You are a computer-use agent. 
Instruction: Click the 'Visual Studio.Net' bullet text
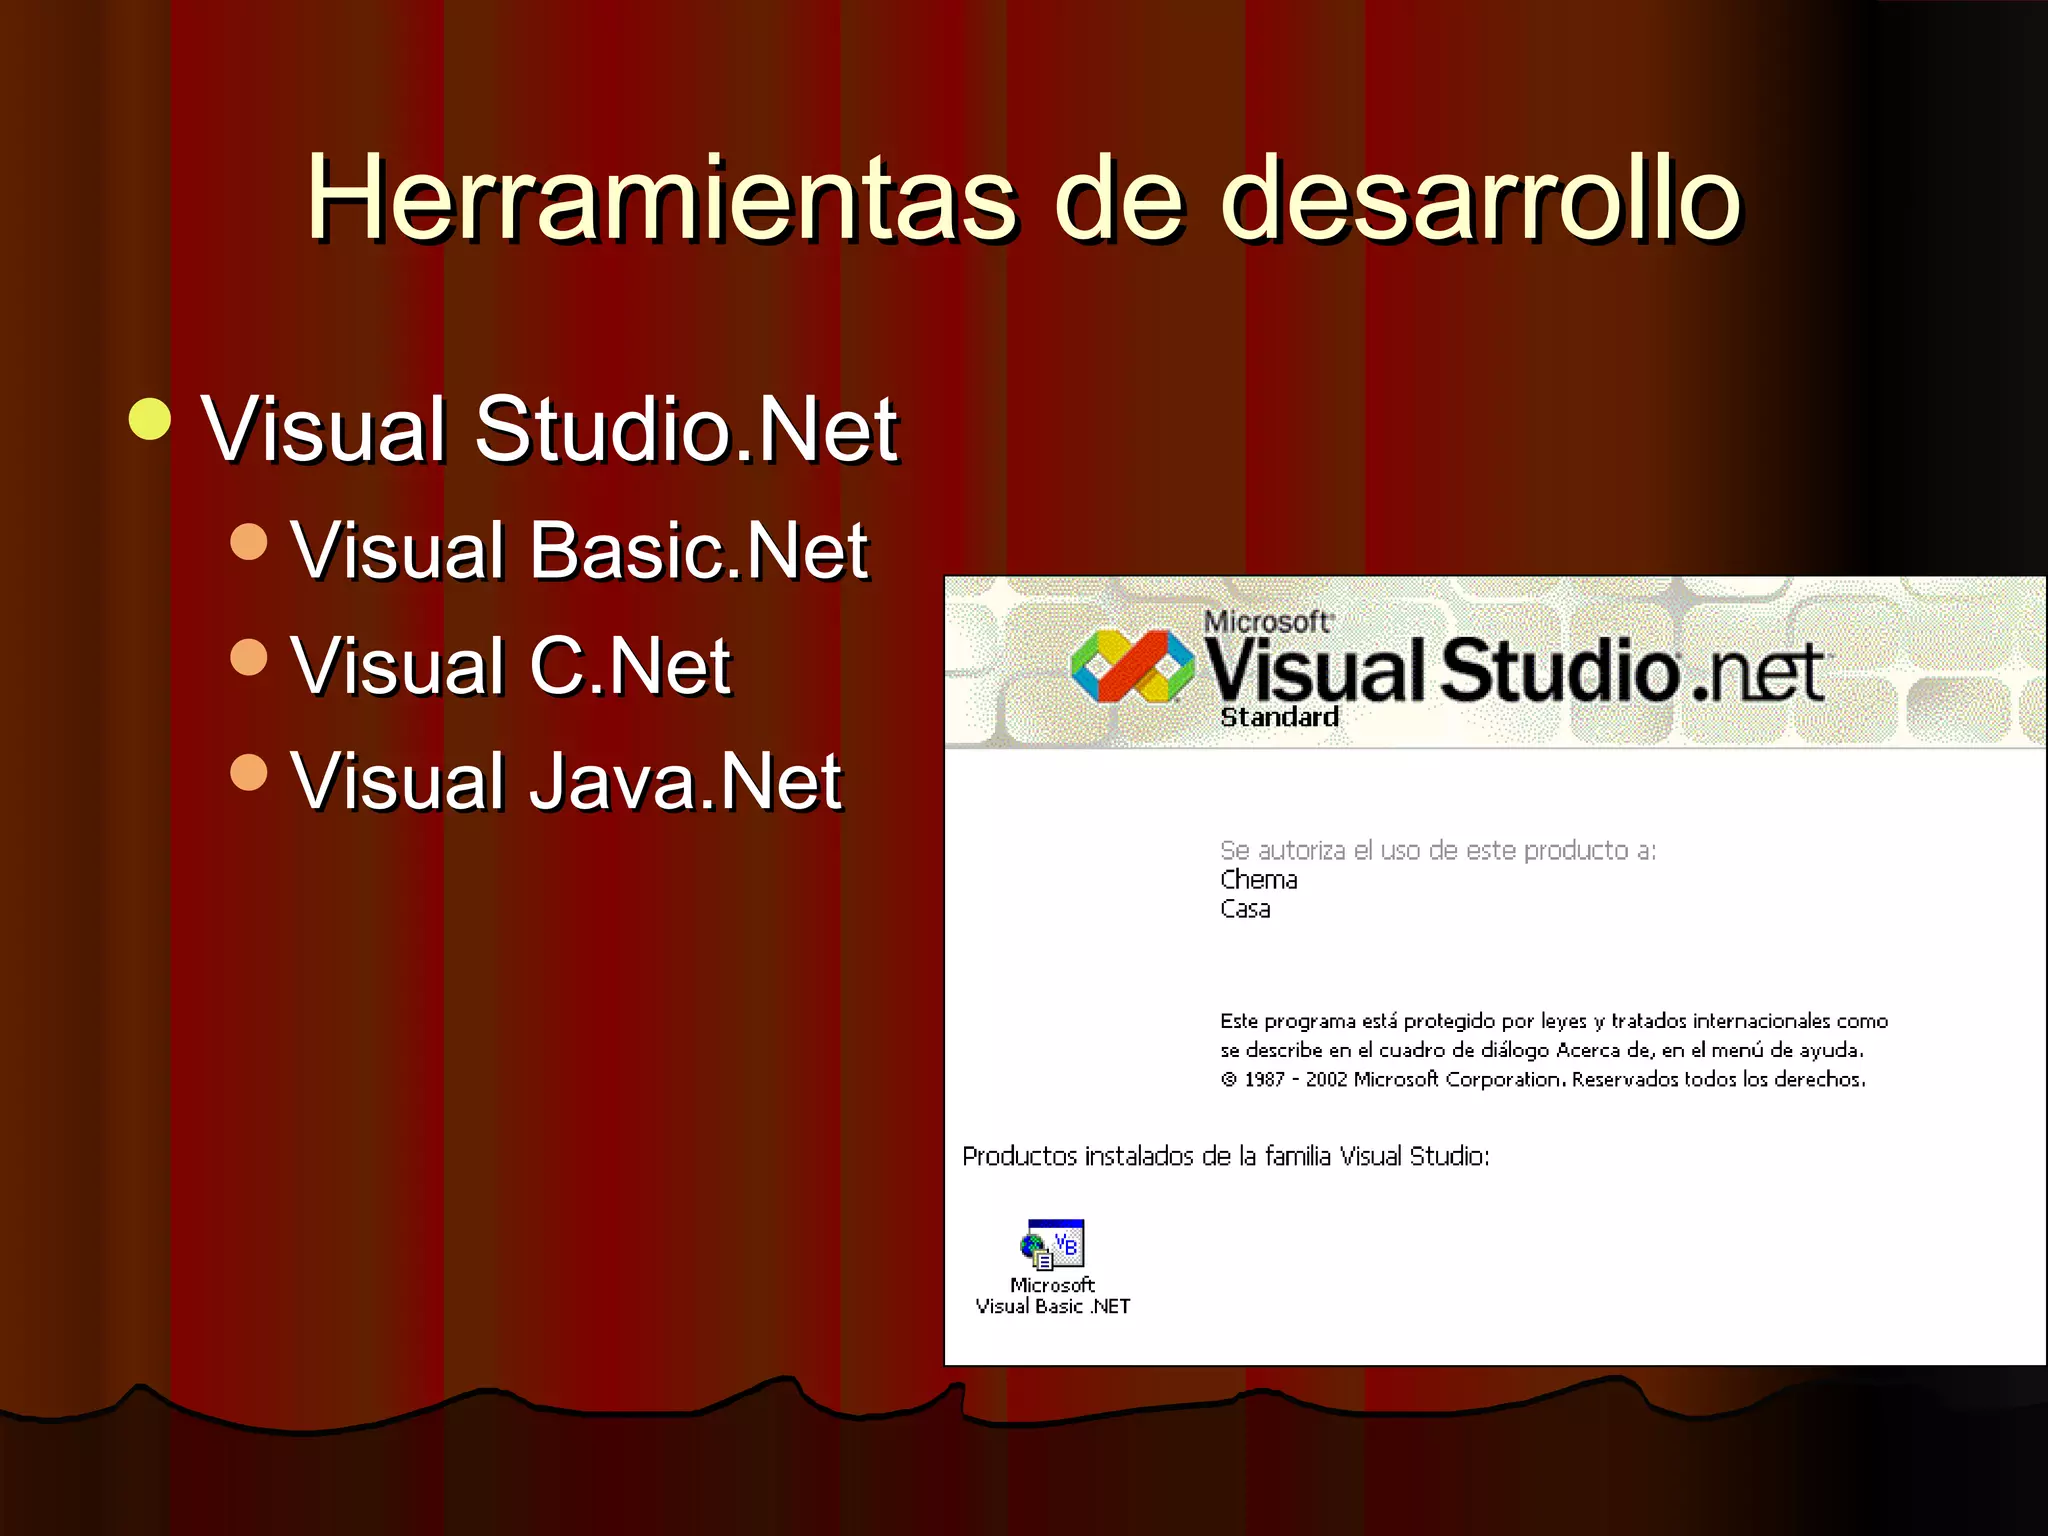tap(550, 429)
